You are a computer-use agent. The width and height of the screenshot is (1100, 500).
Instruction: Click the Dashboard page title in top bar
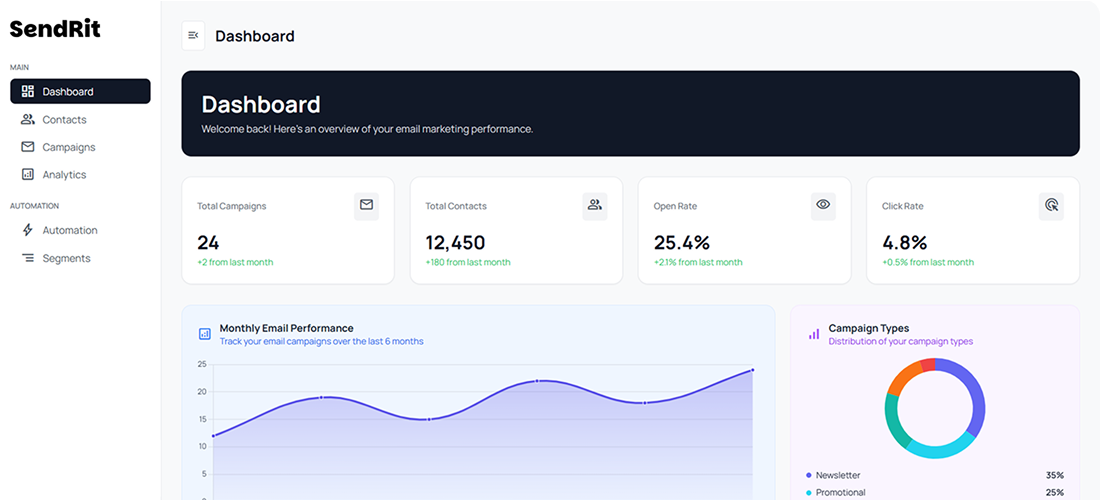coord(255,36)
